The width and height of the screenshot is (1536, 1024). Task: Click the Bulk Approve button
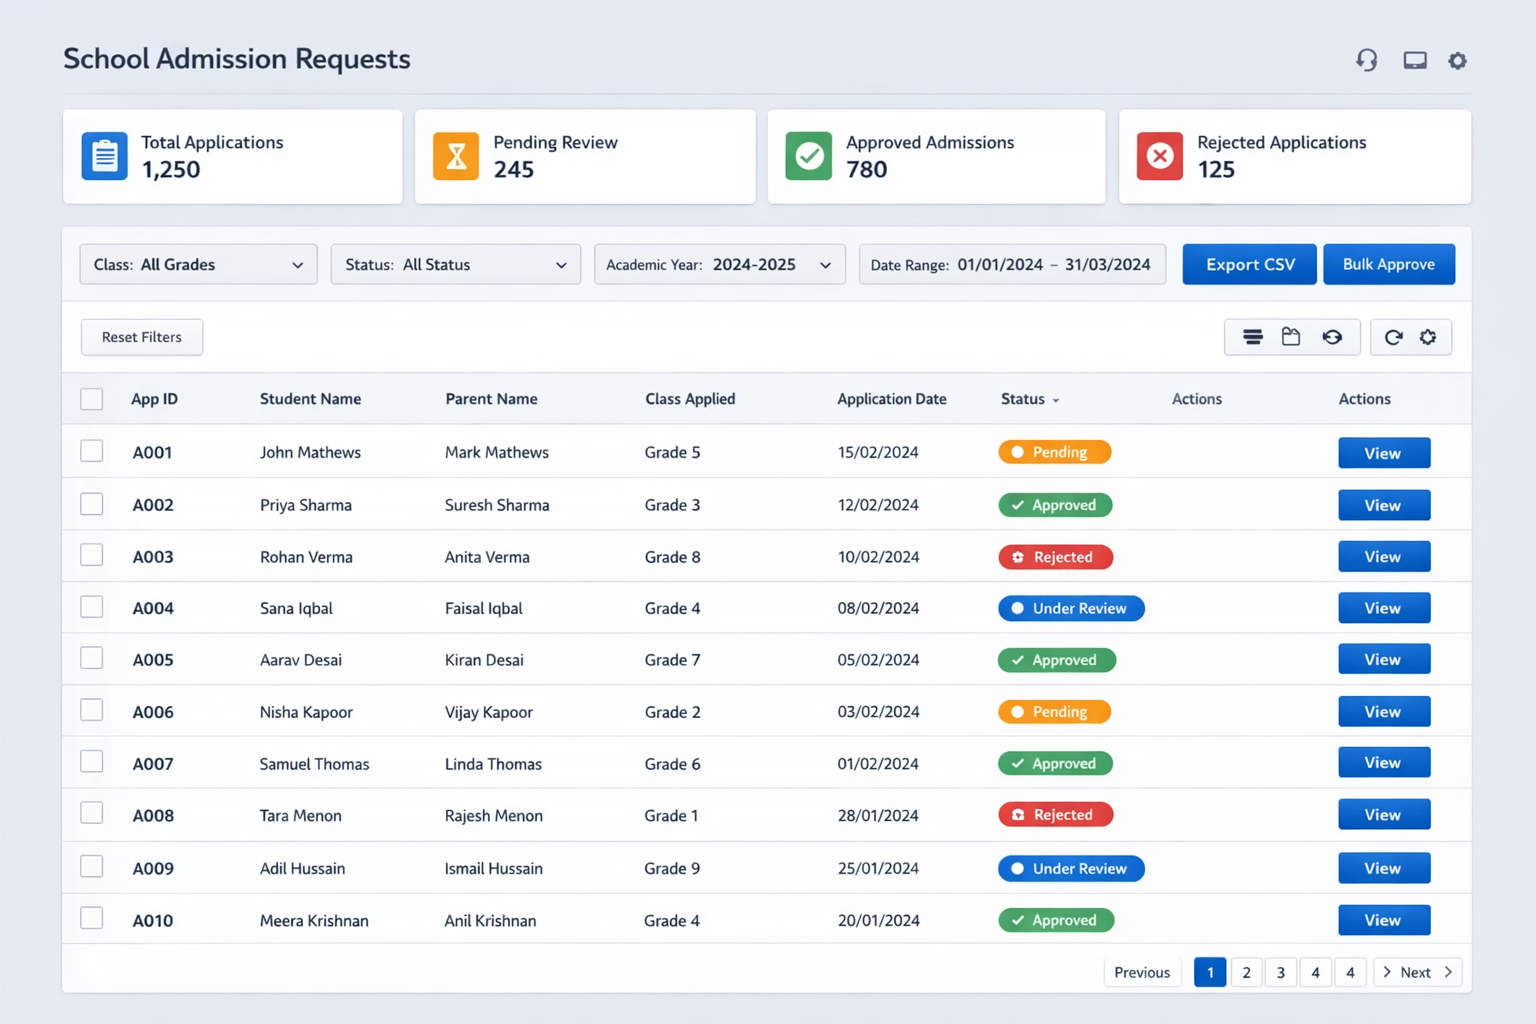[1389, 264]
